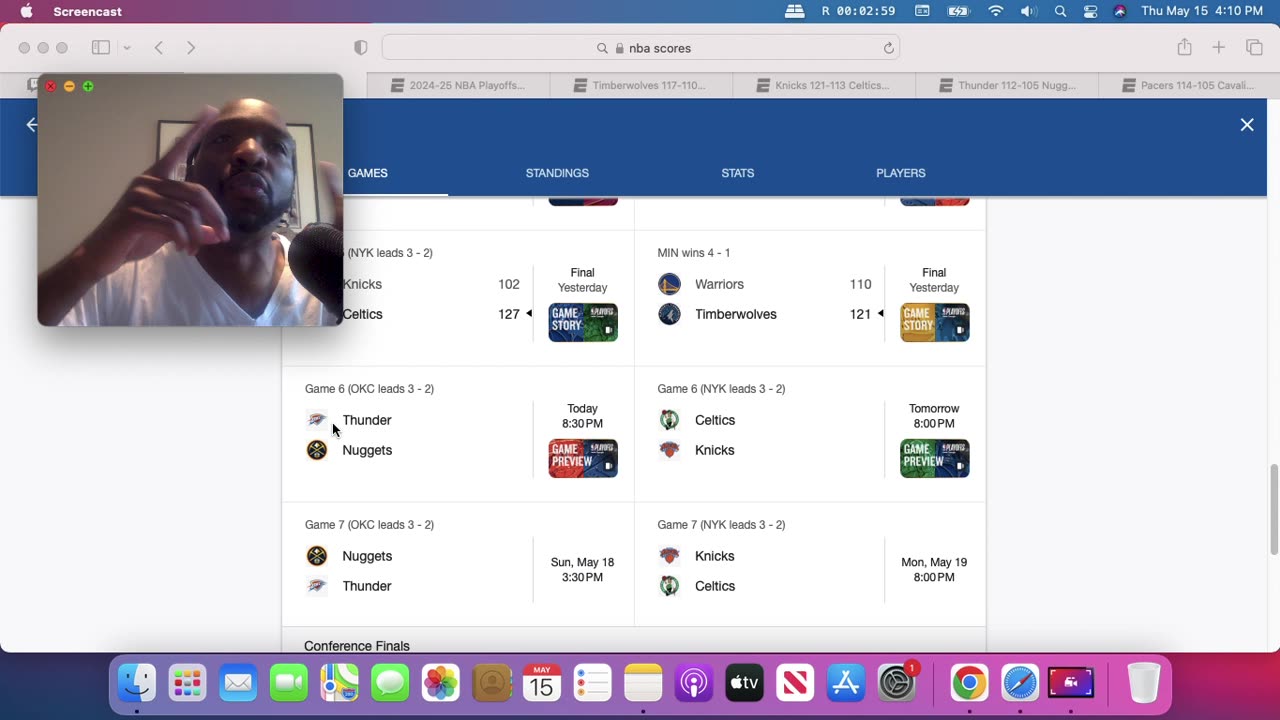Switch to Safari in dock

click(x=1020, y=684)
